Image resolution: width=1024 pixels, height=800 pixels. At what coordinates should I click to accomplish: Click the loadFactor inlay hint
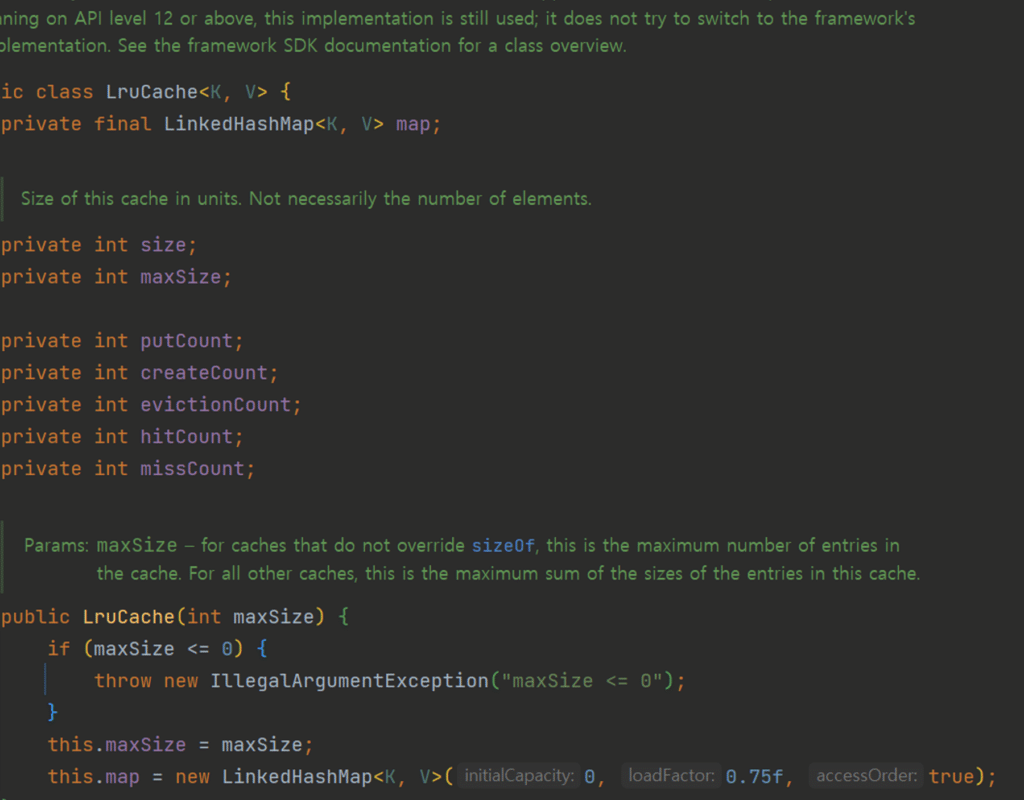(670, 776)
